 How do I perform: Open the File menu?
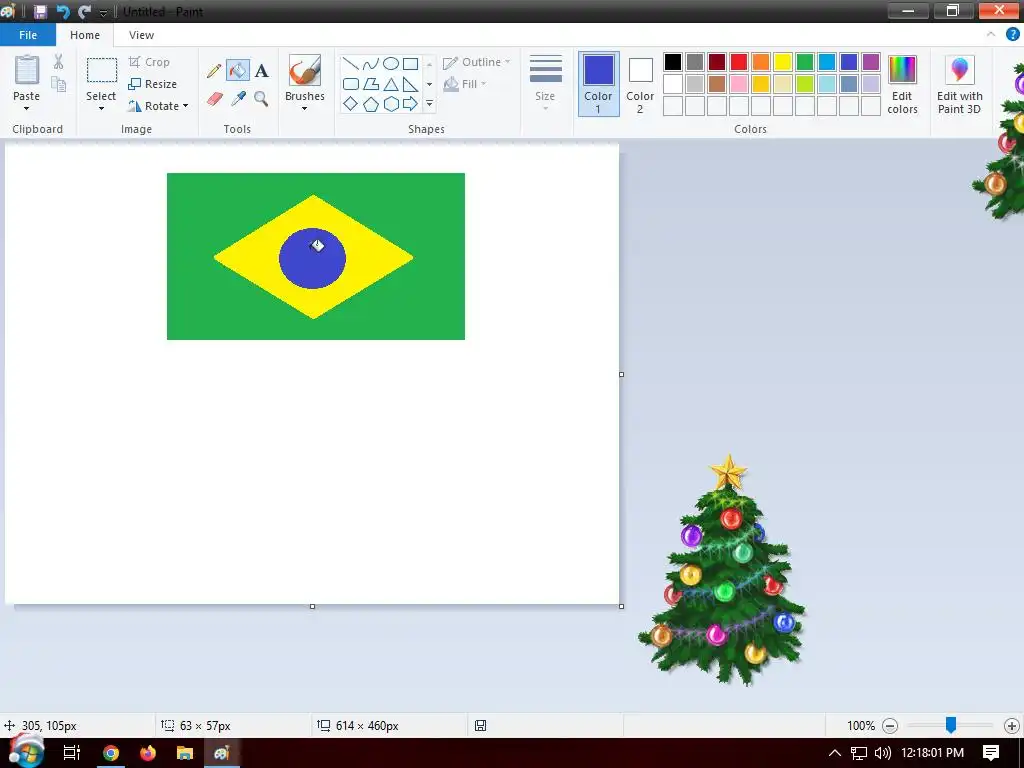pyautogui.click(x=28, y=35)
